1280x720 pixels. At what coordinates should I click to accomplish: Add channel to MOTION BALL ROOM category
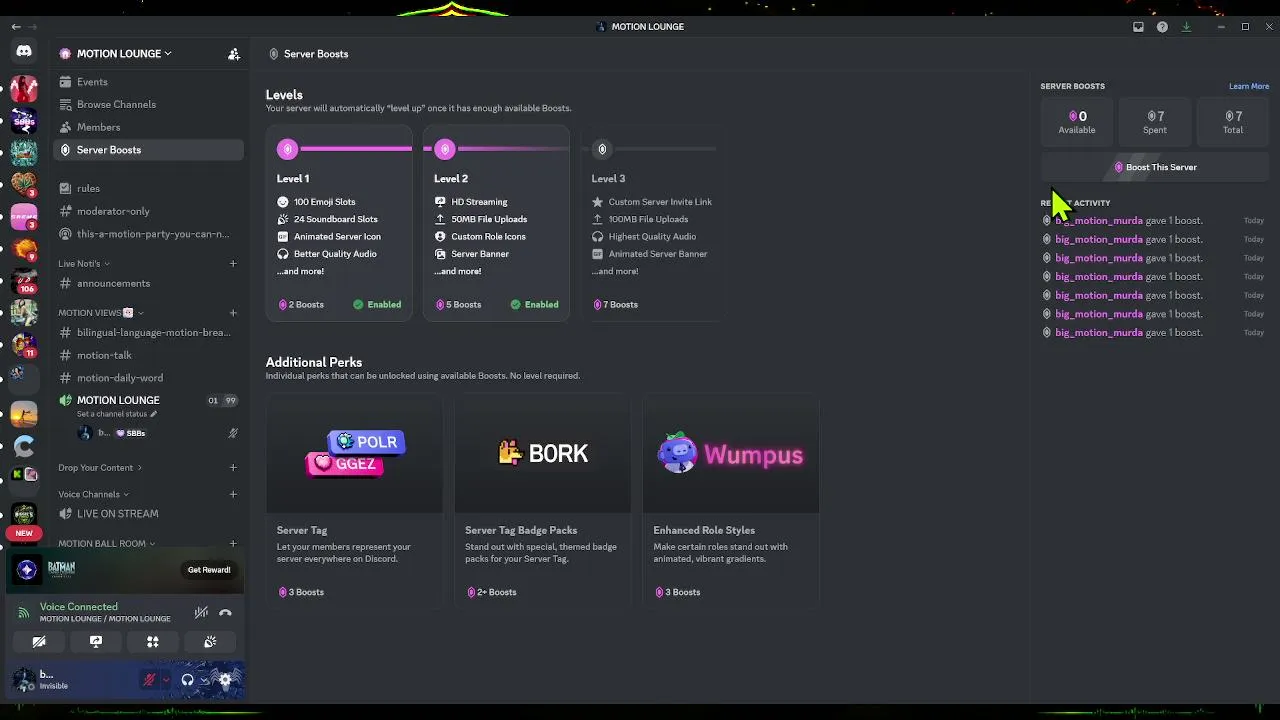tap(233, 544)
